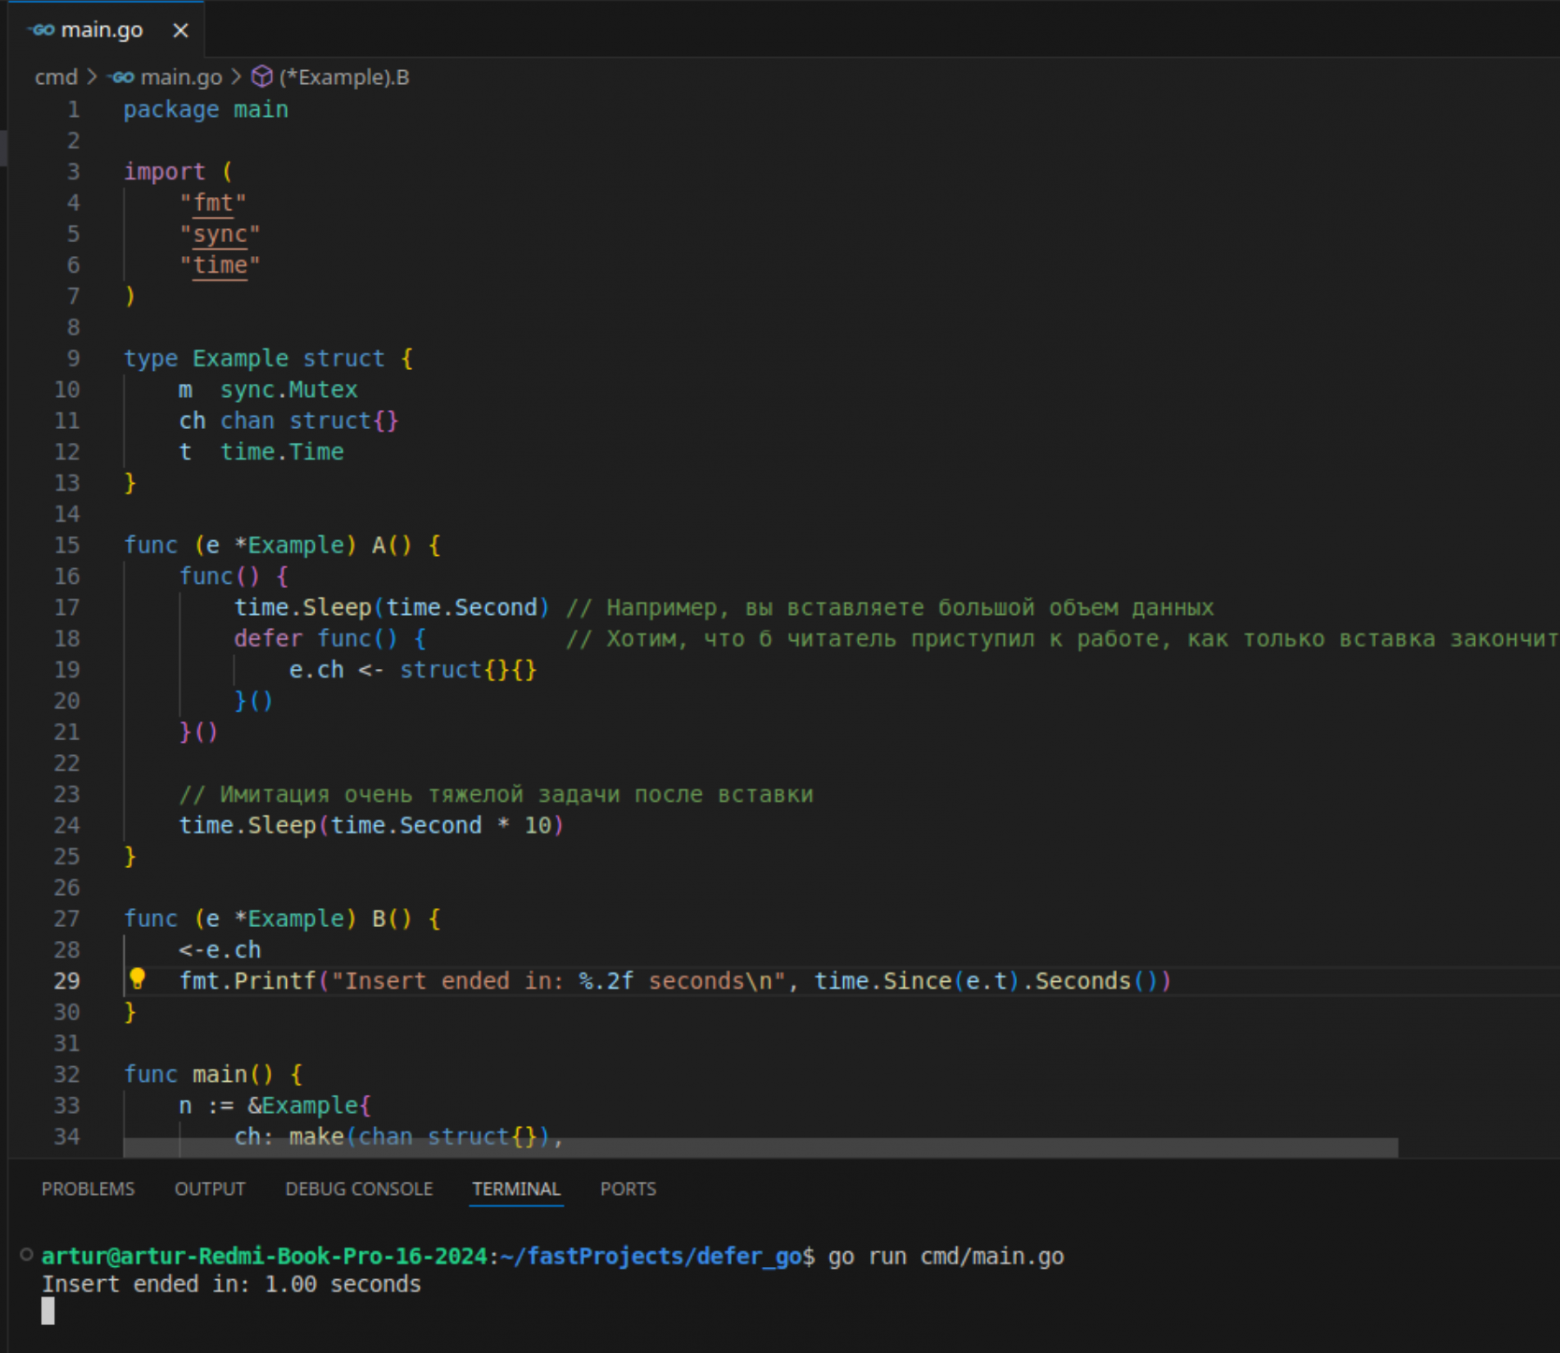Click the "go run cmd/main.go" terminal command

point(946,1256)
